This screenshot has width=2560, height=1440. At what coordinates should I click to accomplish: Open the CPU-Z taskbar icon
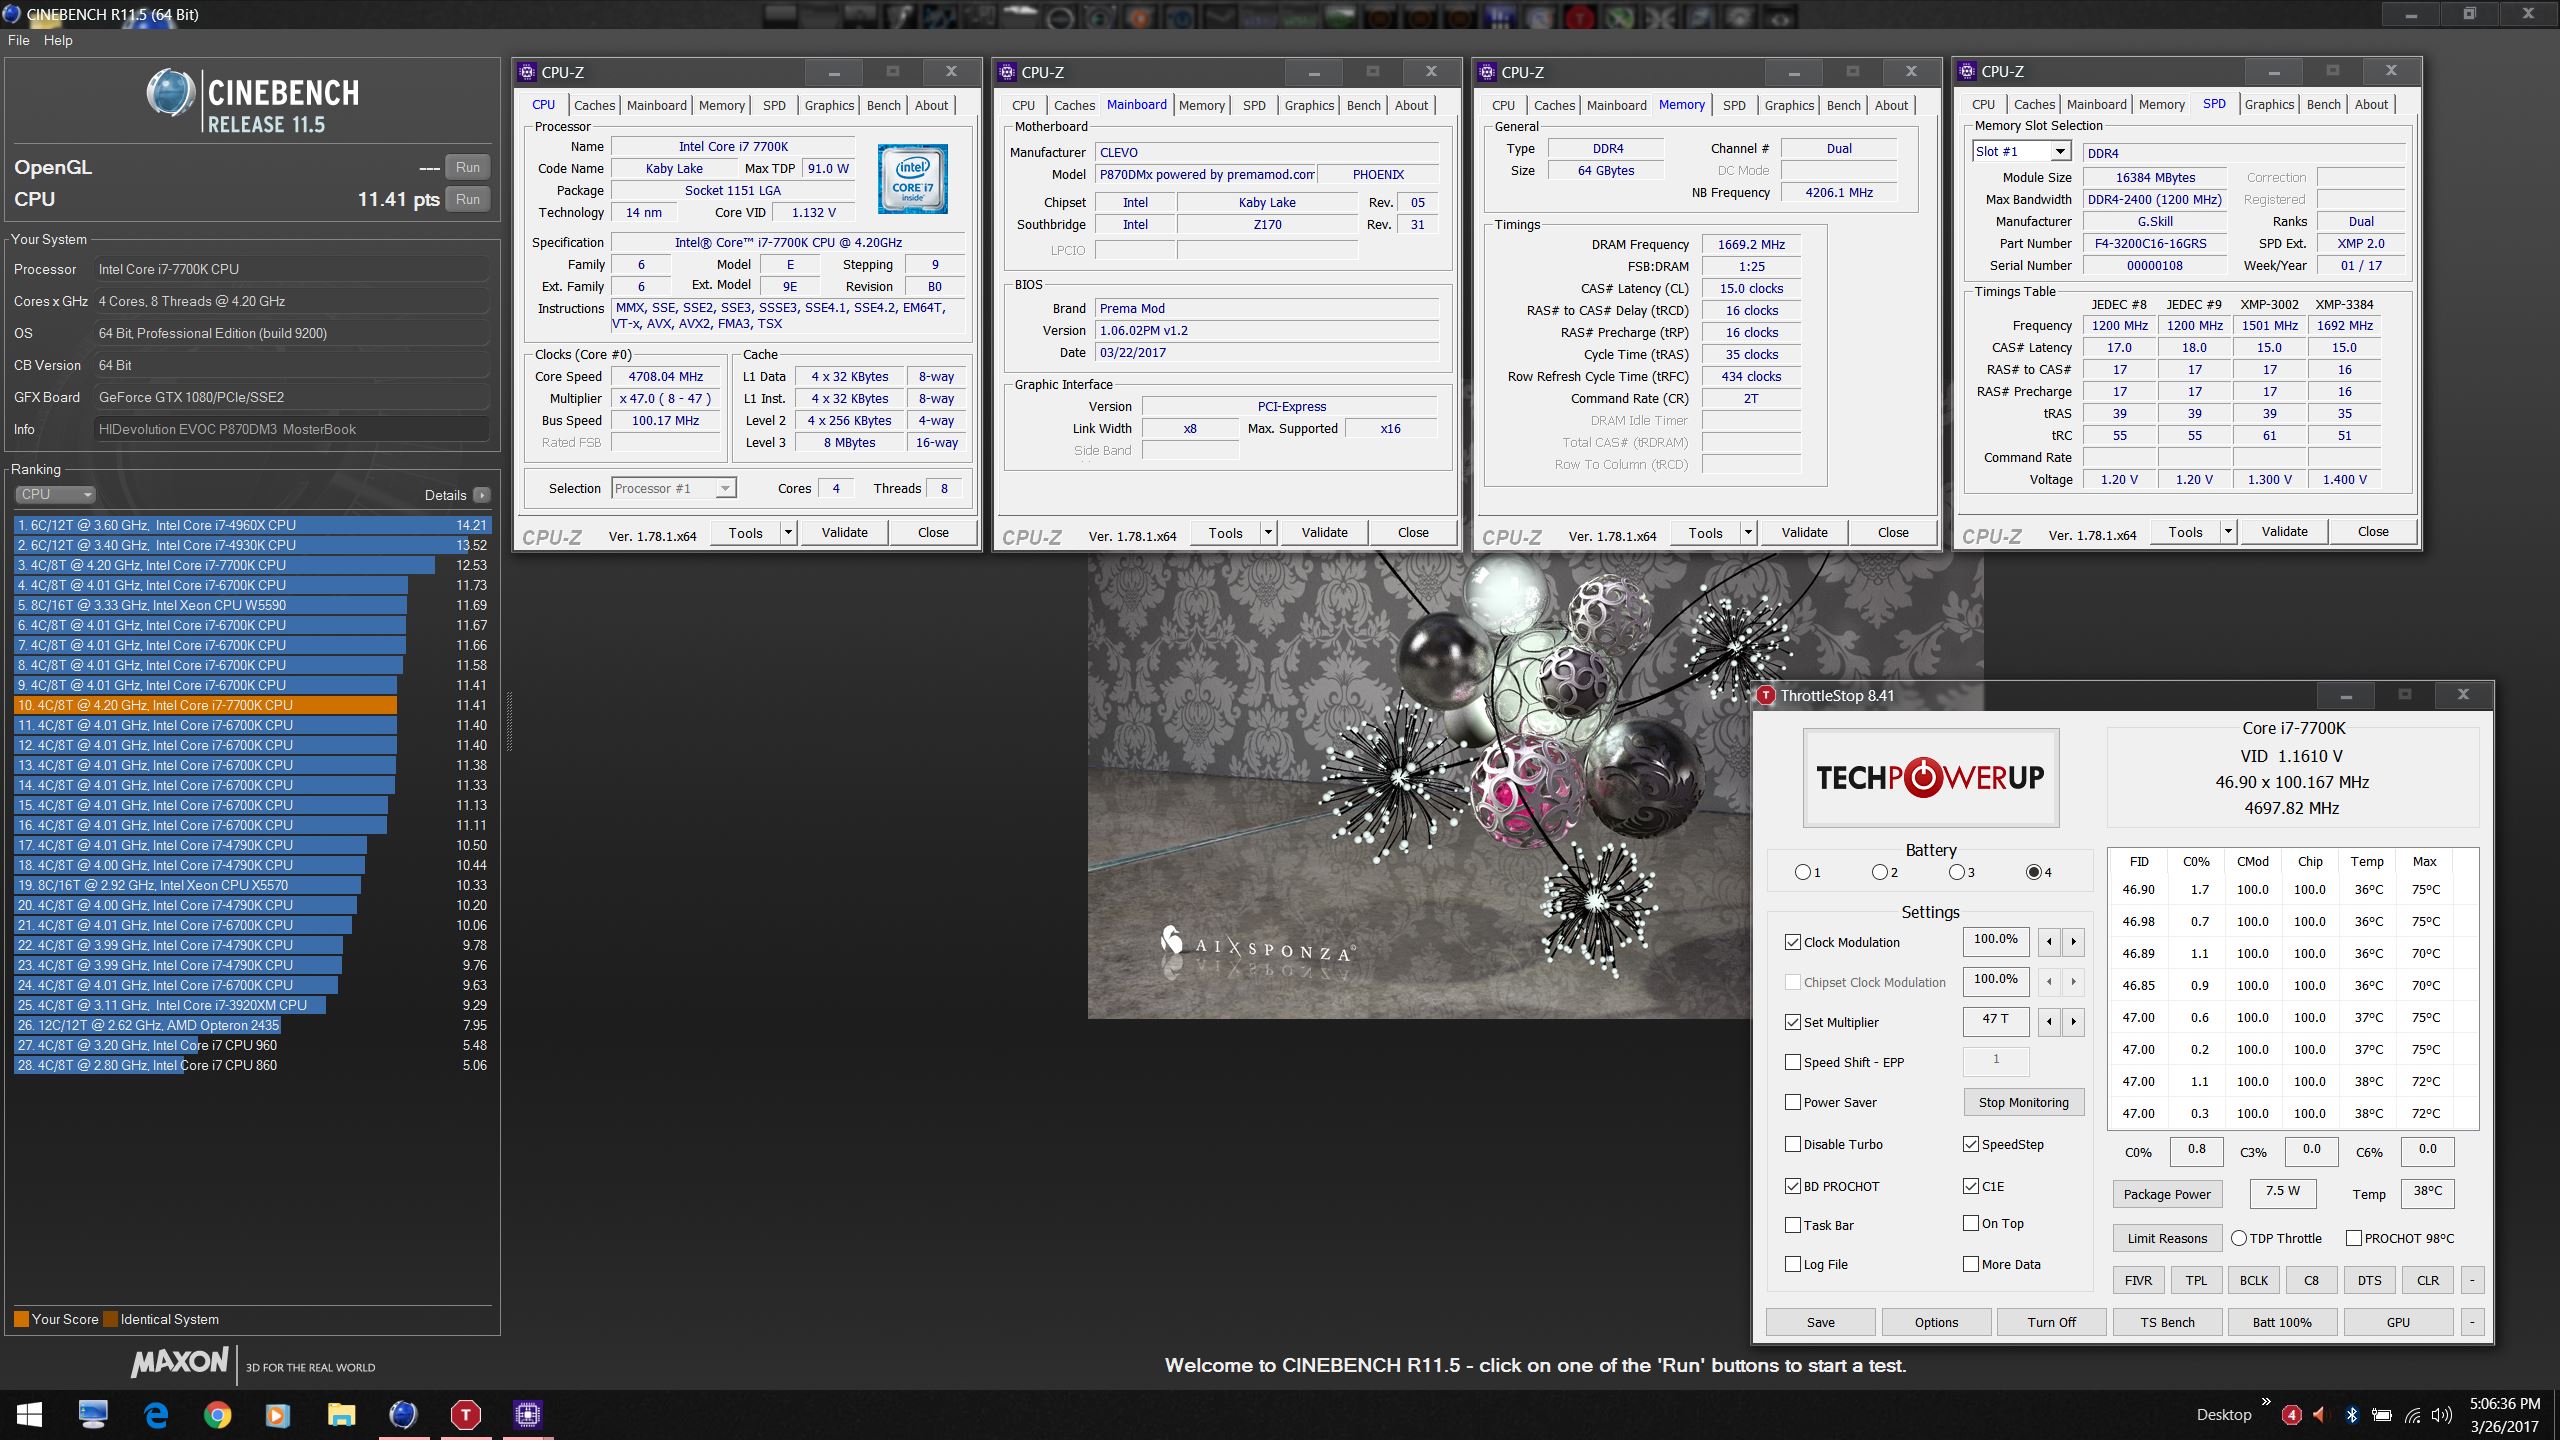pos(527,1414)
